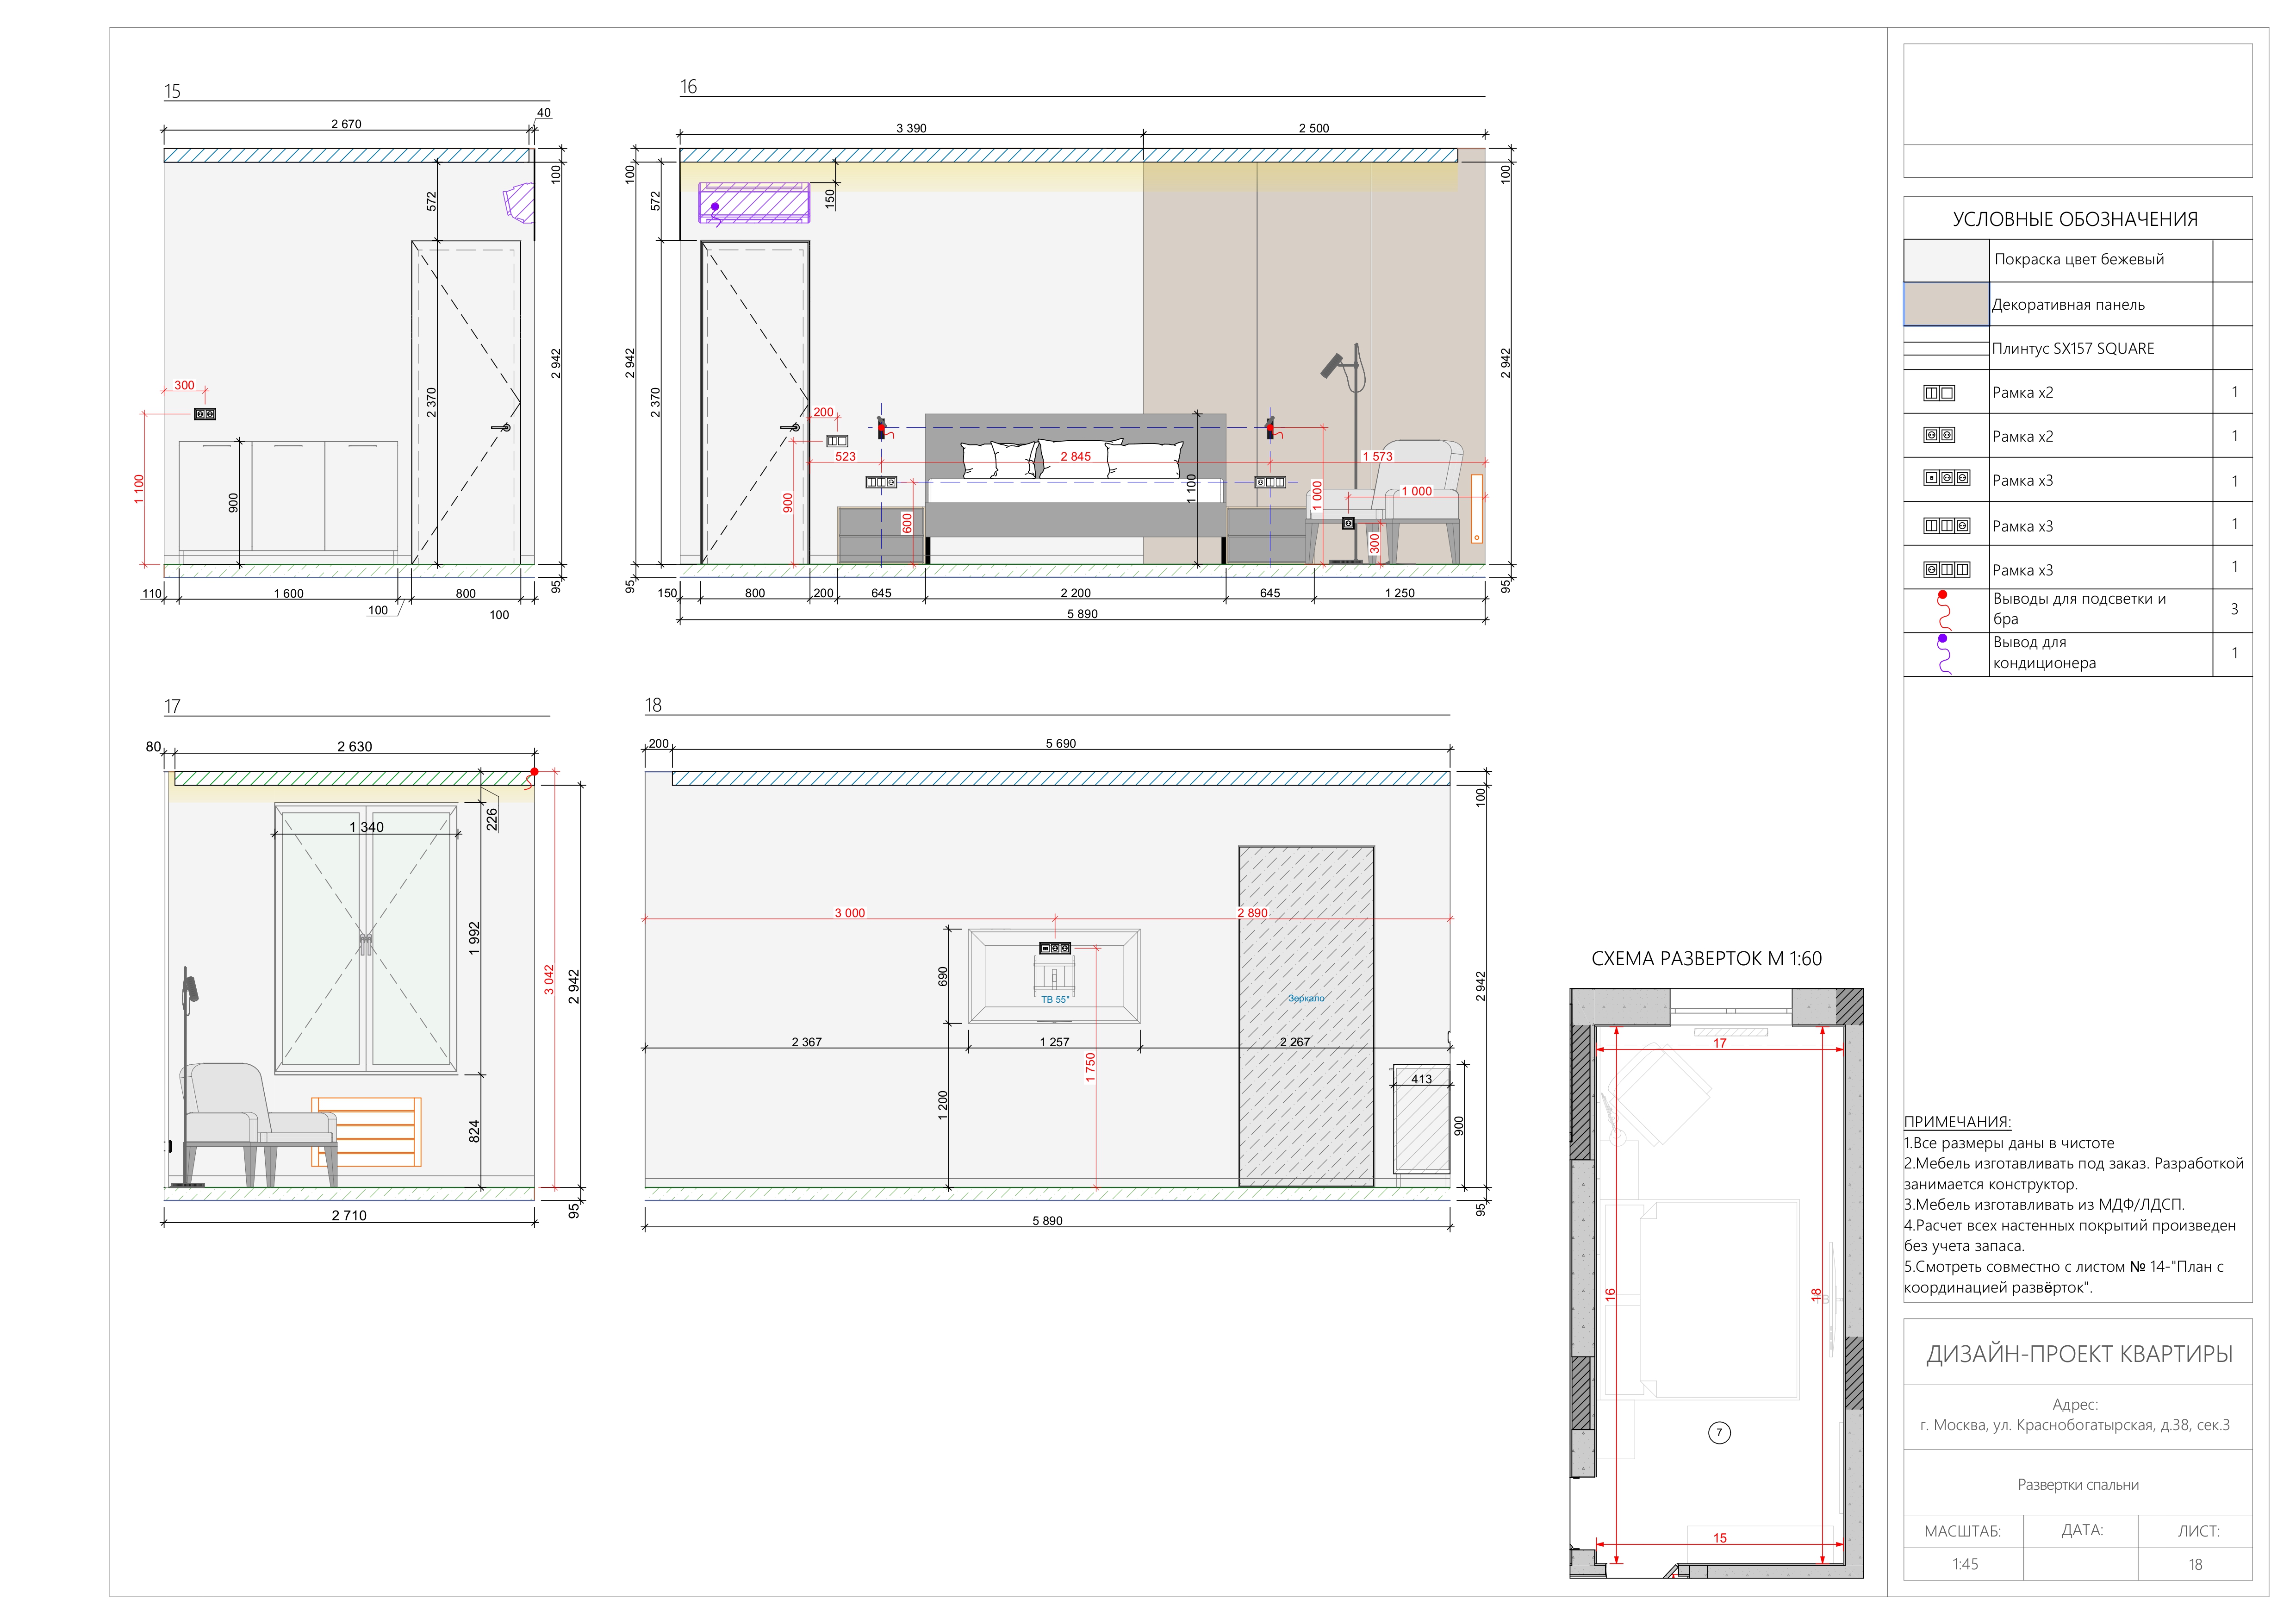The width and height of the screenshot is (2296, 1624).
Task: Click the 'ДАТА:' label in the title block
Action: (2082, 1530)
